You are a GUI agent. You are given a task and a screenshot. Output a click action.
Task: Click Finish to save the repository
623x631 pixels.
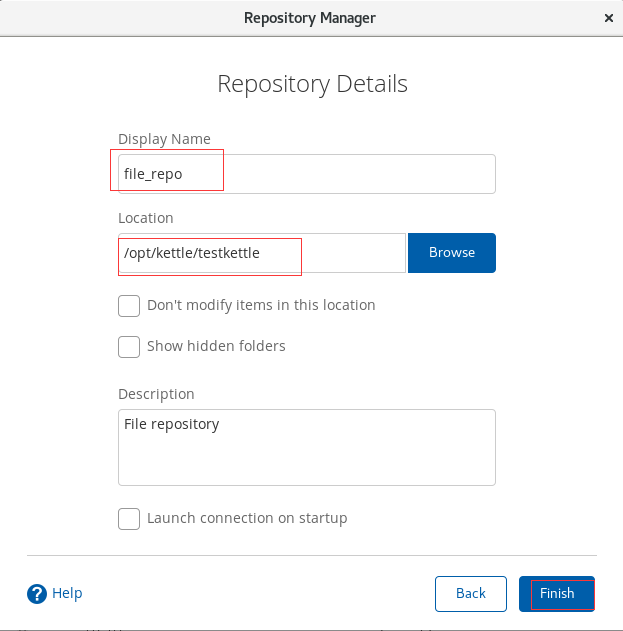pos(557,594)
